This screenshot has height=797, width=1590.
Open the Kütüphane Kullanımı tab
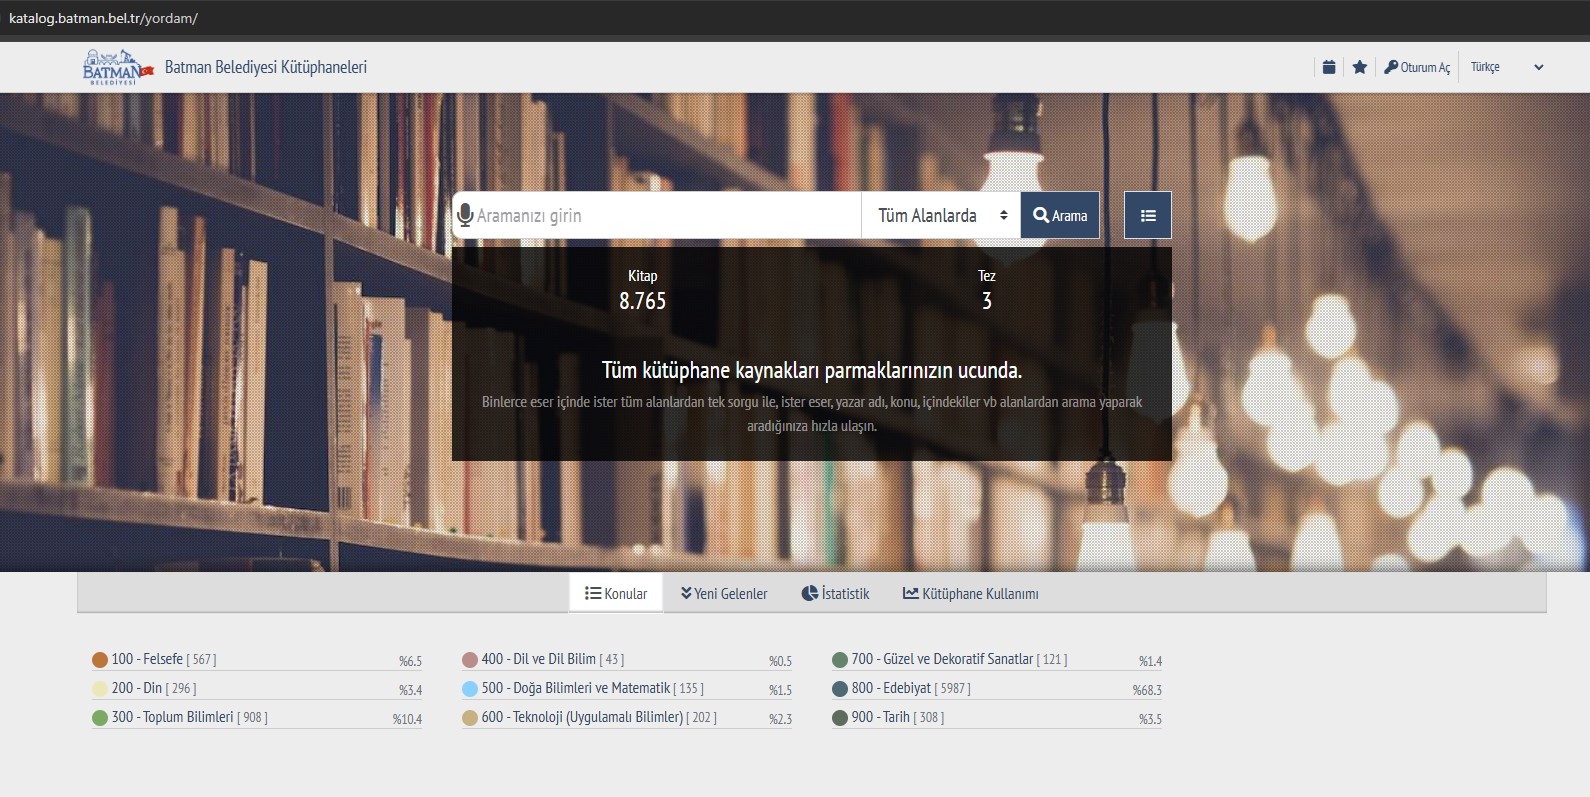(x=970, y=593)
